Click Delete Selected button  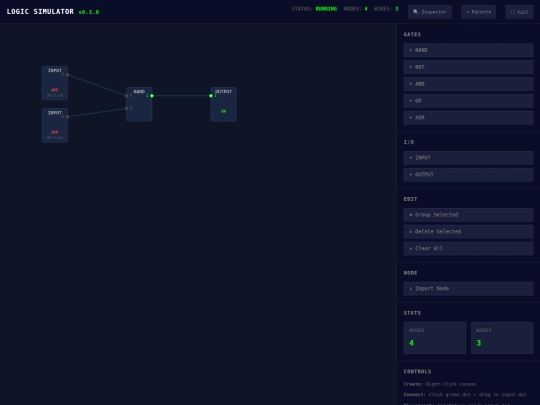[468, 232]
